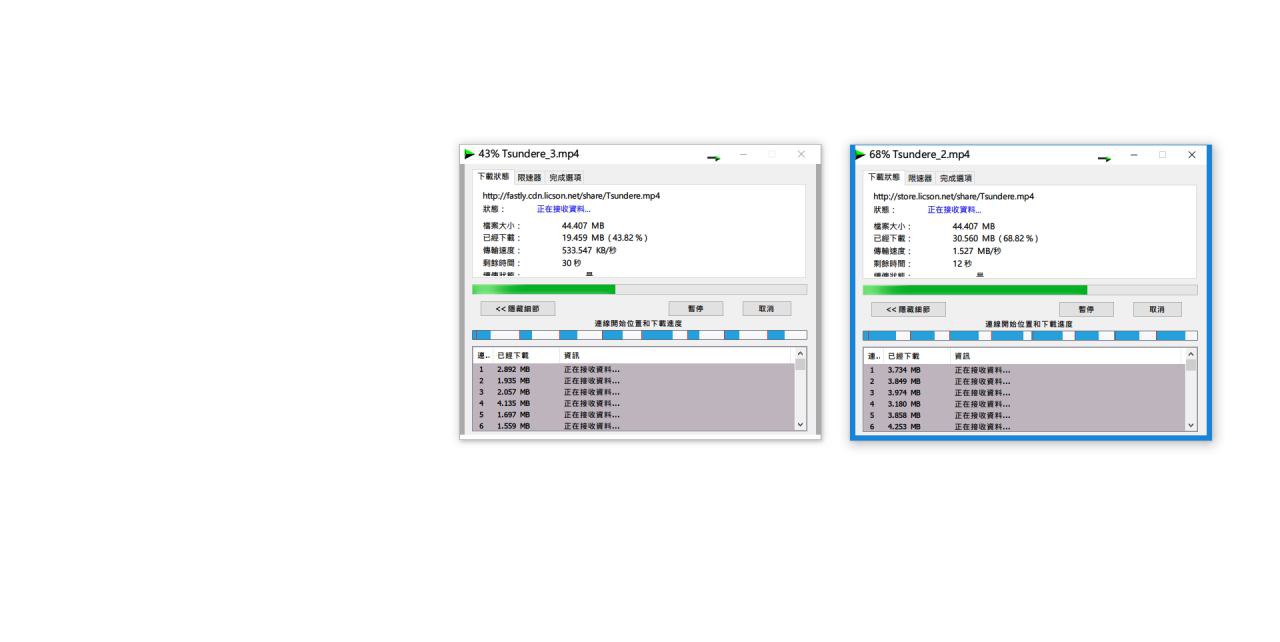The width and height of the screenshot is (1280, 642).
Task: Pause the Tsundere_2.mp4 download with 暫停
Action: tap(1087, 309)
